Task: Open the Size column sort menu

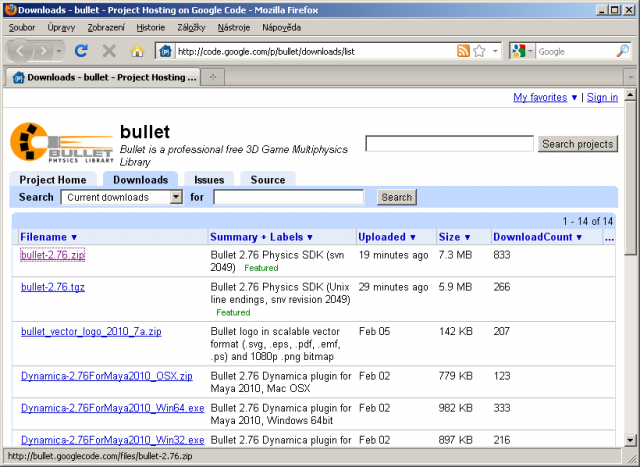Action: pyautogui.click(x=467, y=237)
